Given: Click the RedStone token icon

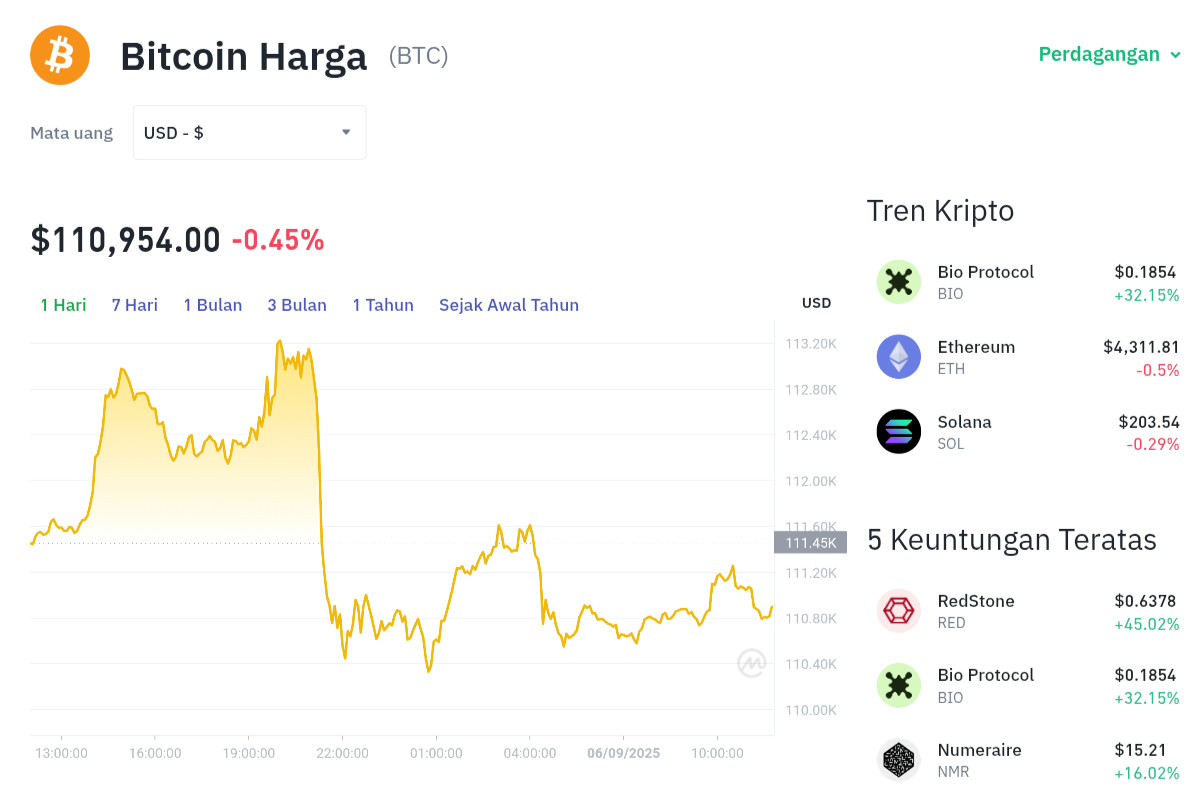Looking at the screenshot, I should point(898,611).
